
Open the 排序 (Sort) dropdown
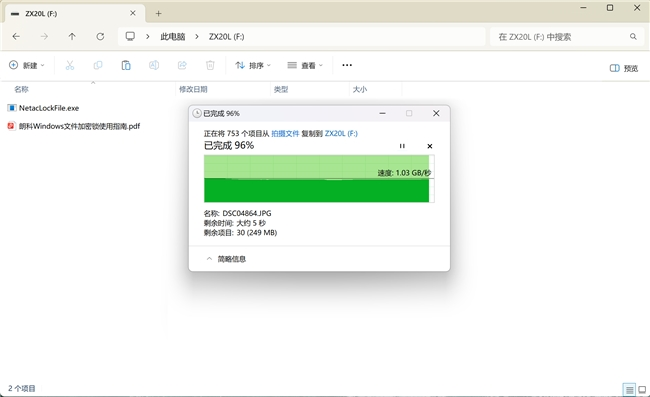click(x=253, y=65)
